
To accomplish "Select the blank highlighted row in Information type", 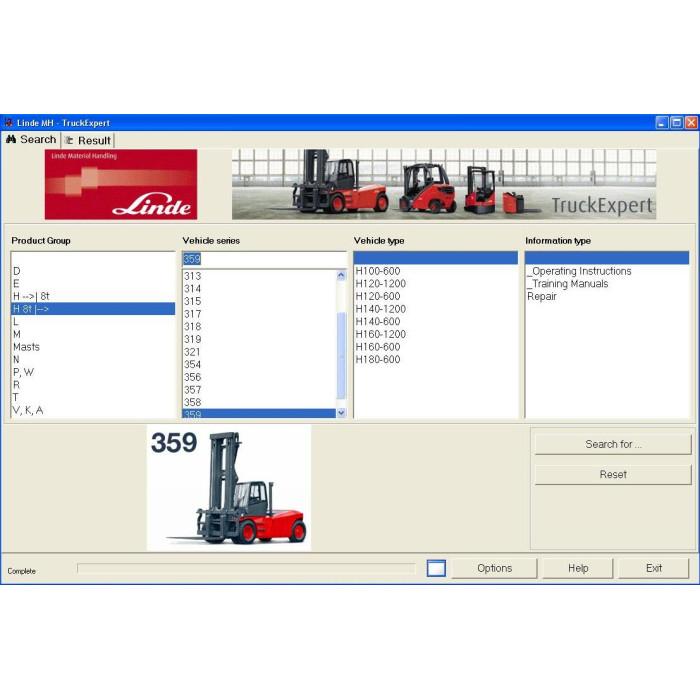I will click(607, 258).
